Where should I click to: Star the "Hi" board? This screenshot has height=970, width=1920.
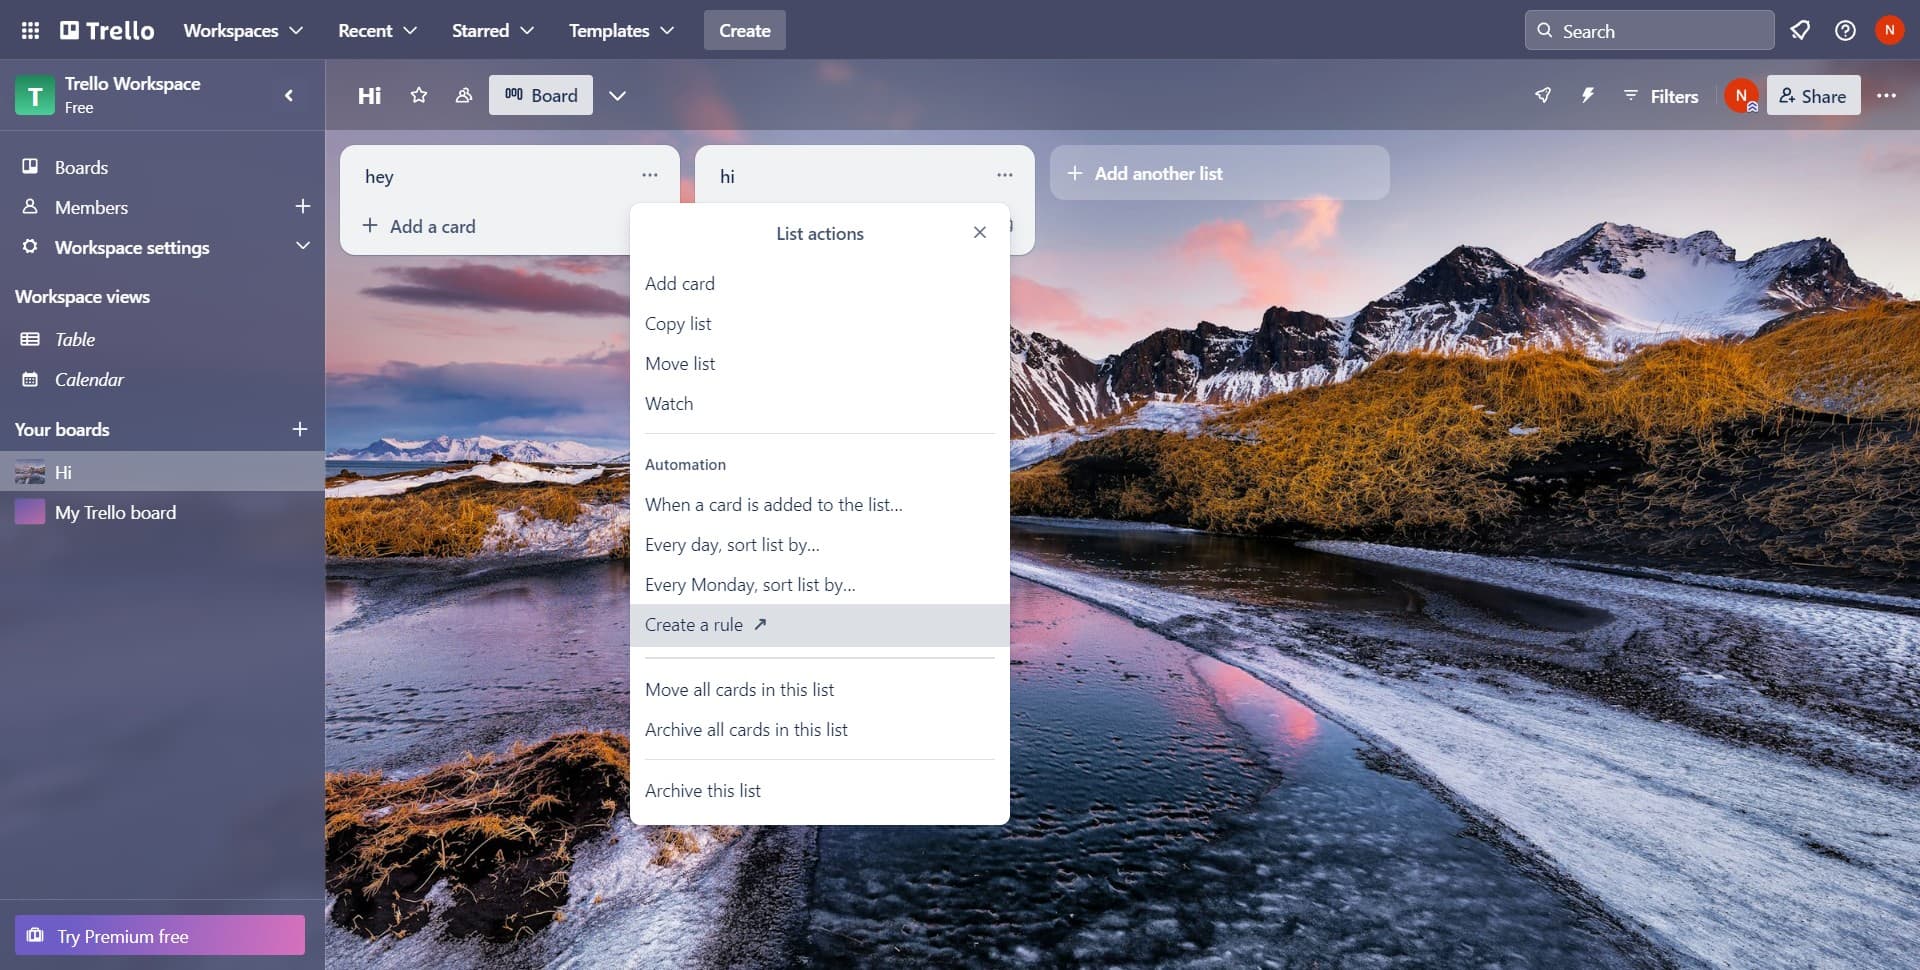click(418, 95)
